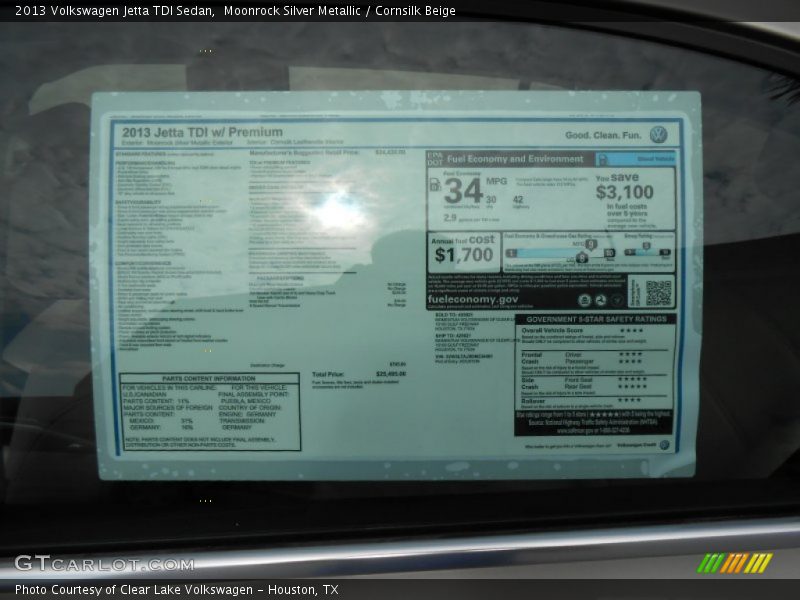The image size is (800, 600).
Task: Click the Parts Content Information box
Action: [x=209, y=411]
